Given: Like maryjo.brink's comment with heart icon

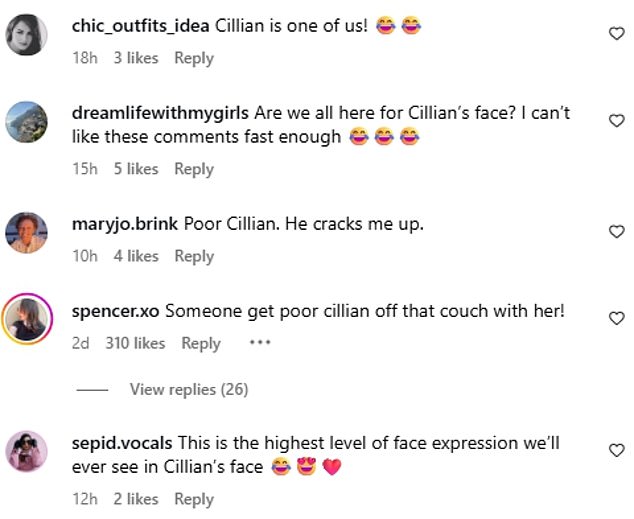Looking at the screenshot, I should tap(617, 232).
